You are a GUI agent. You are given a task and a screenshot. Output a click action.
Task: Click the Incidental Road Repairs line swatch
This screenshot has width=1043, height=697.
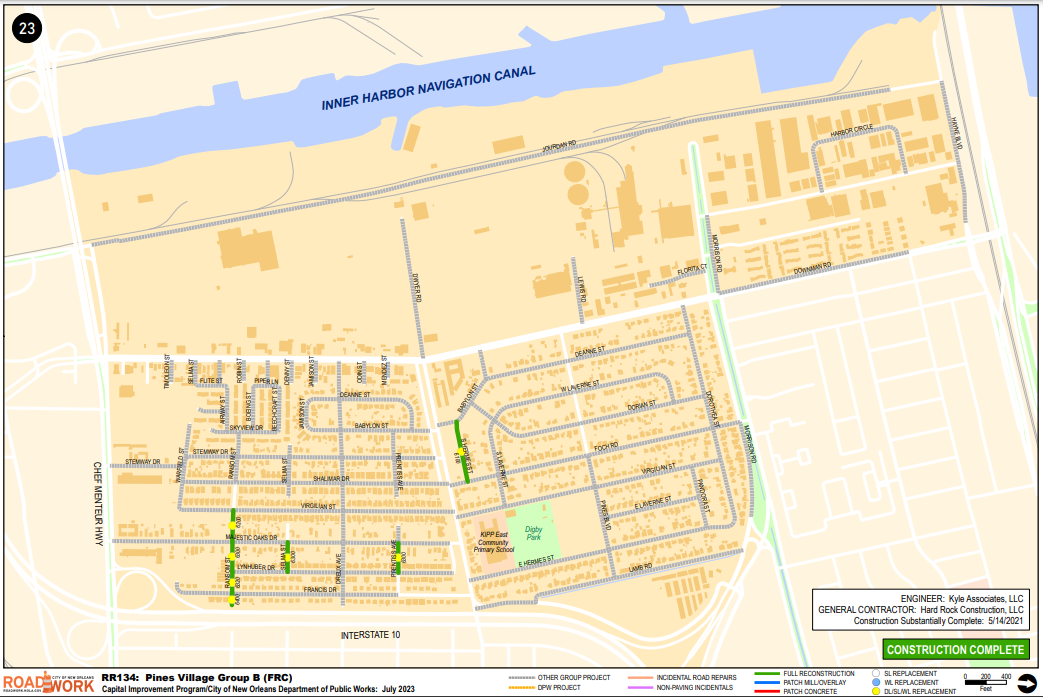pos(640,678)
